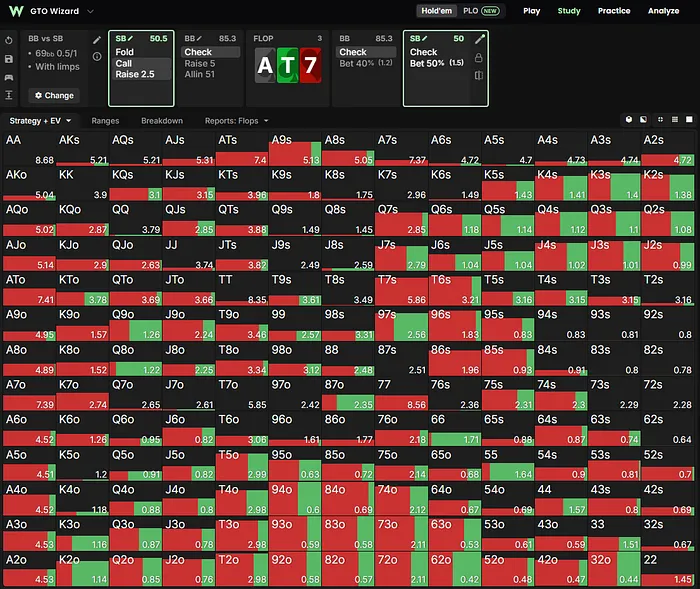The height and width of the screenshot is (589, 700).
Task: Click the Change button
Action: [54, 95]
